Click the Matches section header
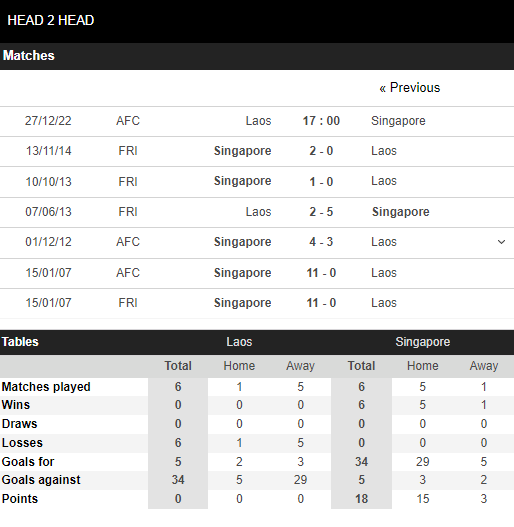The height and width of the screenshot is (527, 514). point(257,56)
